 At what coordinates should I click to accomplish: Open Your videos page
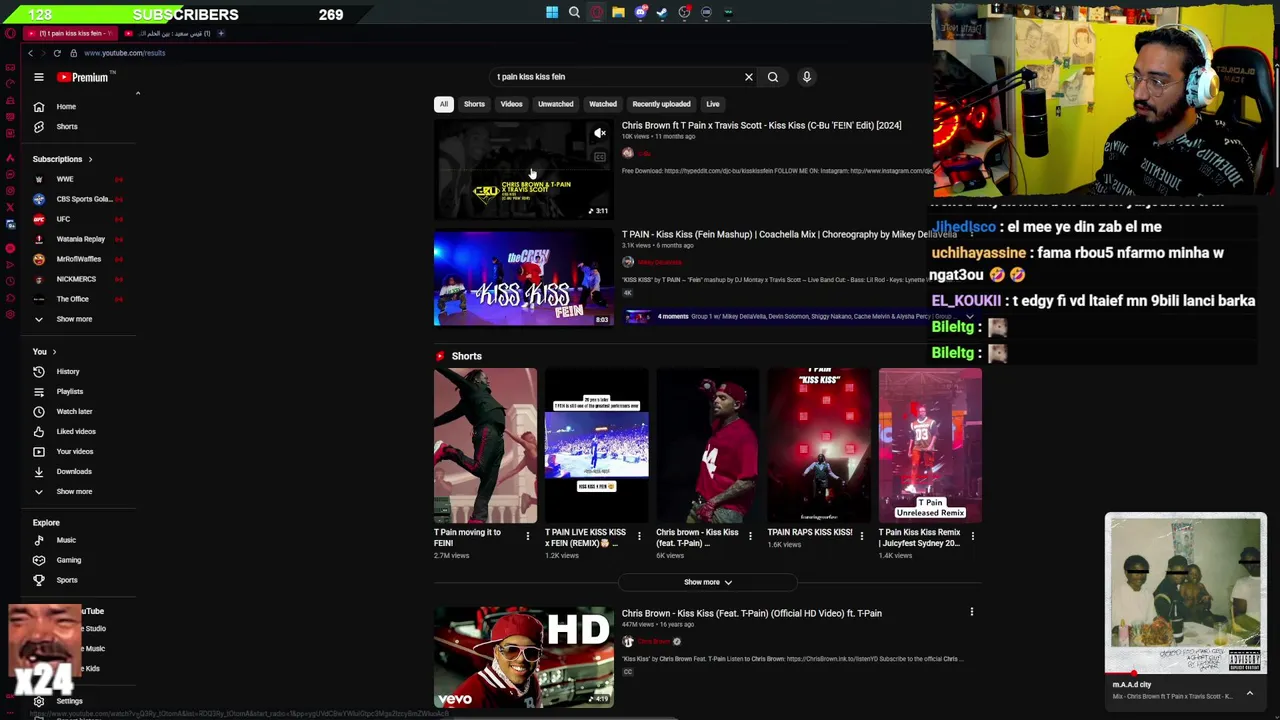75,452
